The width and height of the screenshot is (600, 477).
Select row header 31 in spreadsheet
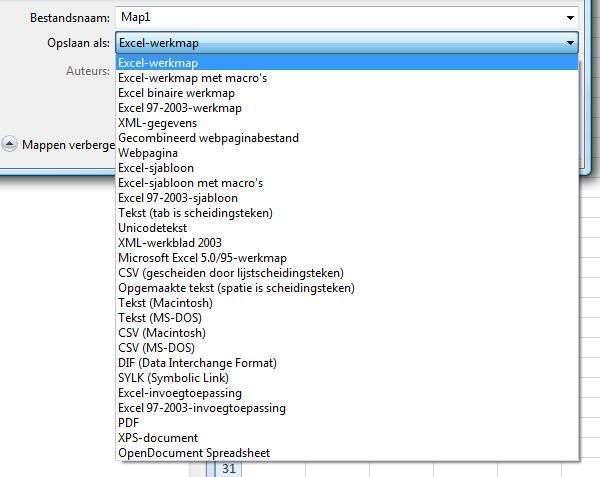228,469
